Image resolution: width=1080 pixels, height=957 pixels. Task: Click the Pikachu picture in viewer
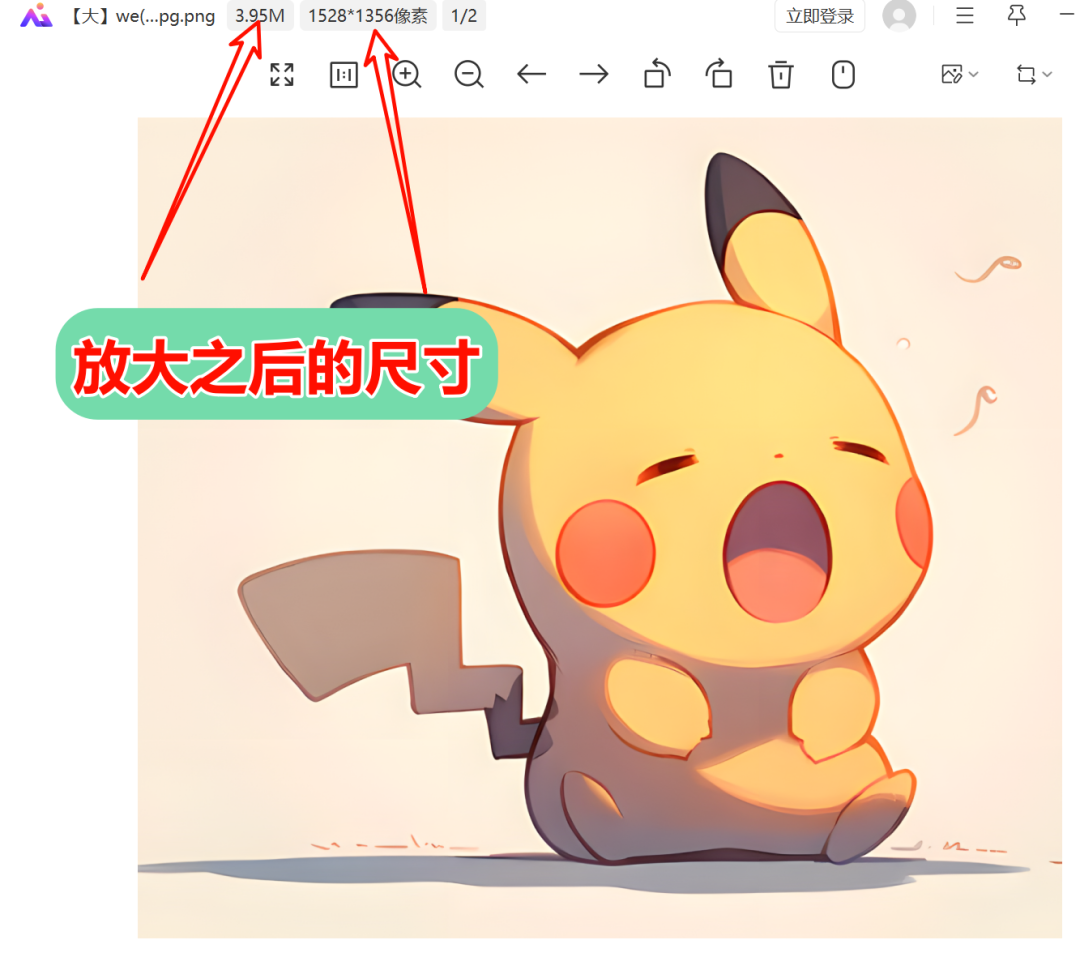(x=599, y=527)
